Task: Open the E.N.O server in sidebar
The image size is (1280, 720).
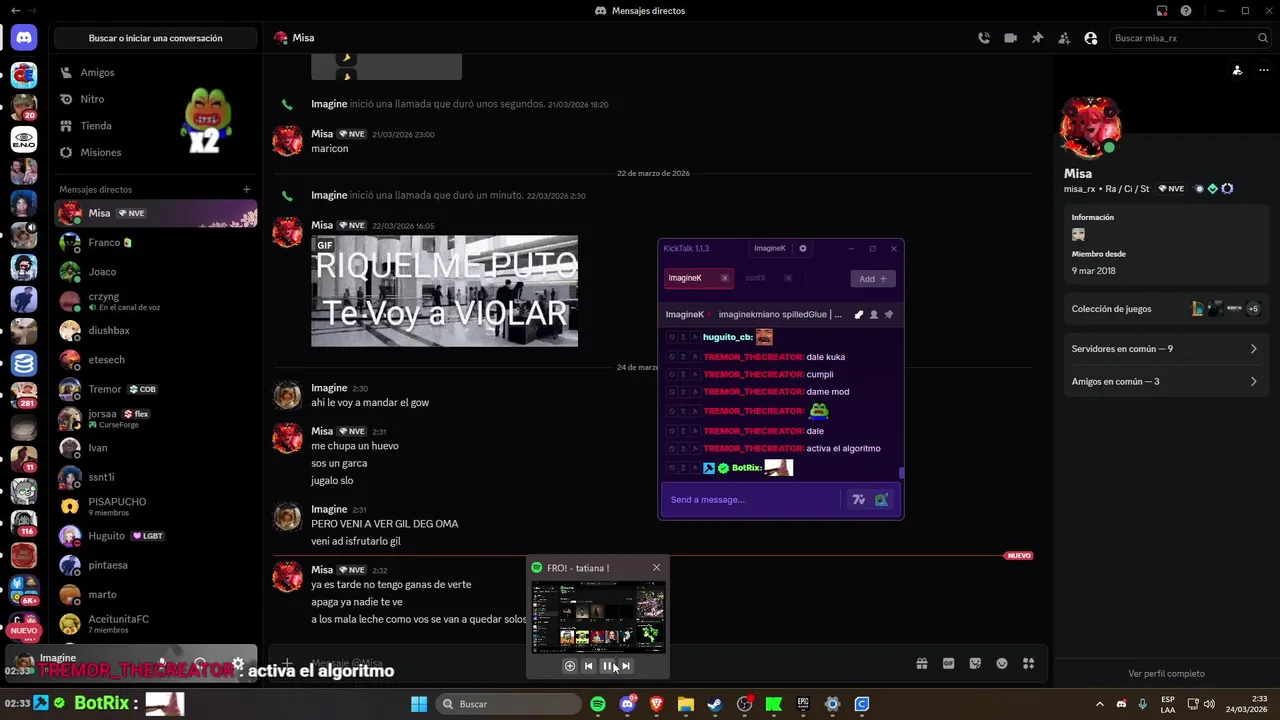Action: (24, 139)
